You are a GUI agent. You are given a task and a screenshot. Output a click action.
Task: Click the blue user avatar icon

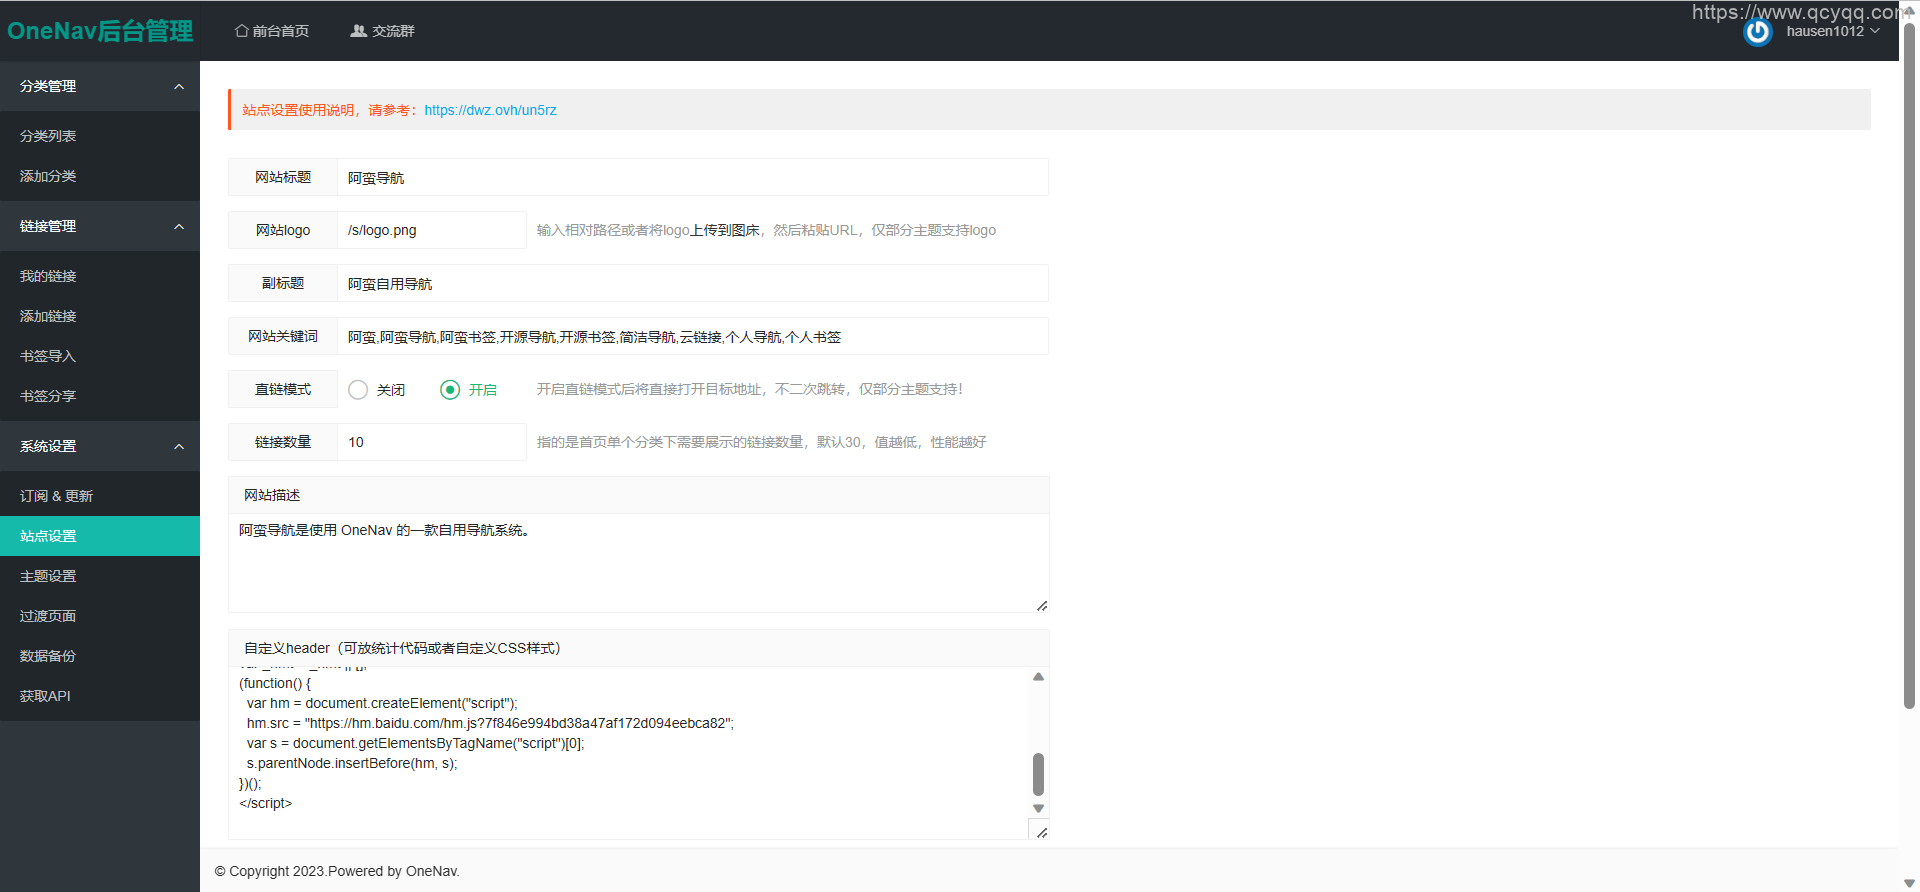tap(1757, 32)
